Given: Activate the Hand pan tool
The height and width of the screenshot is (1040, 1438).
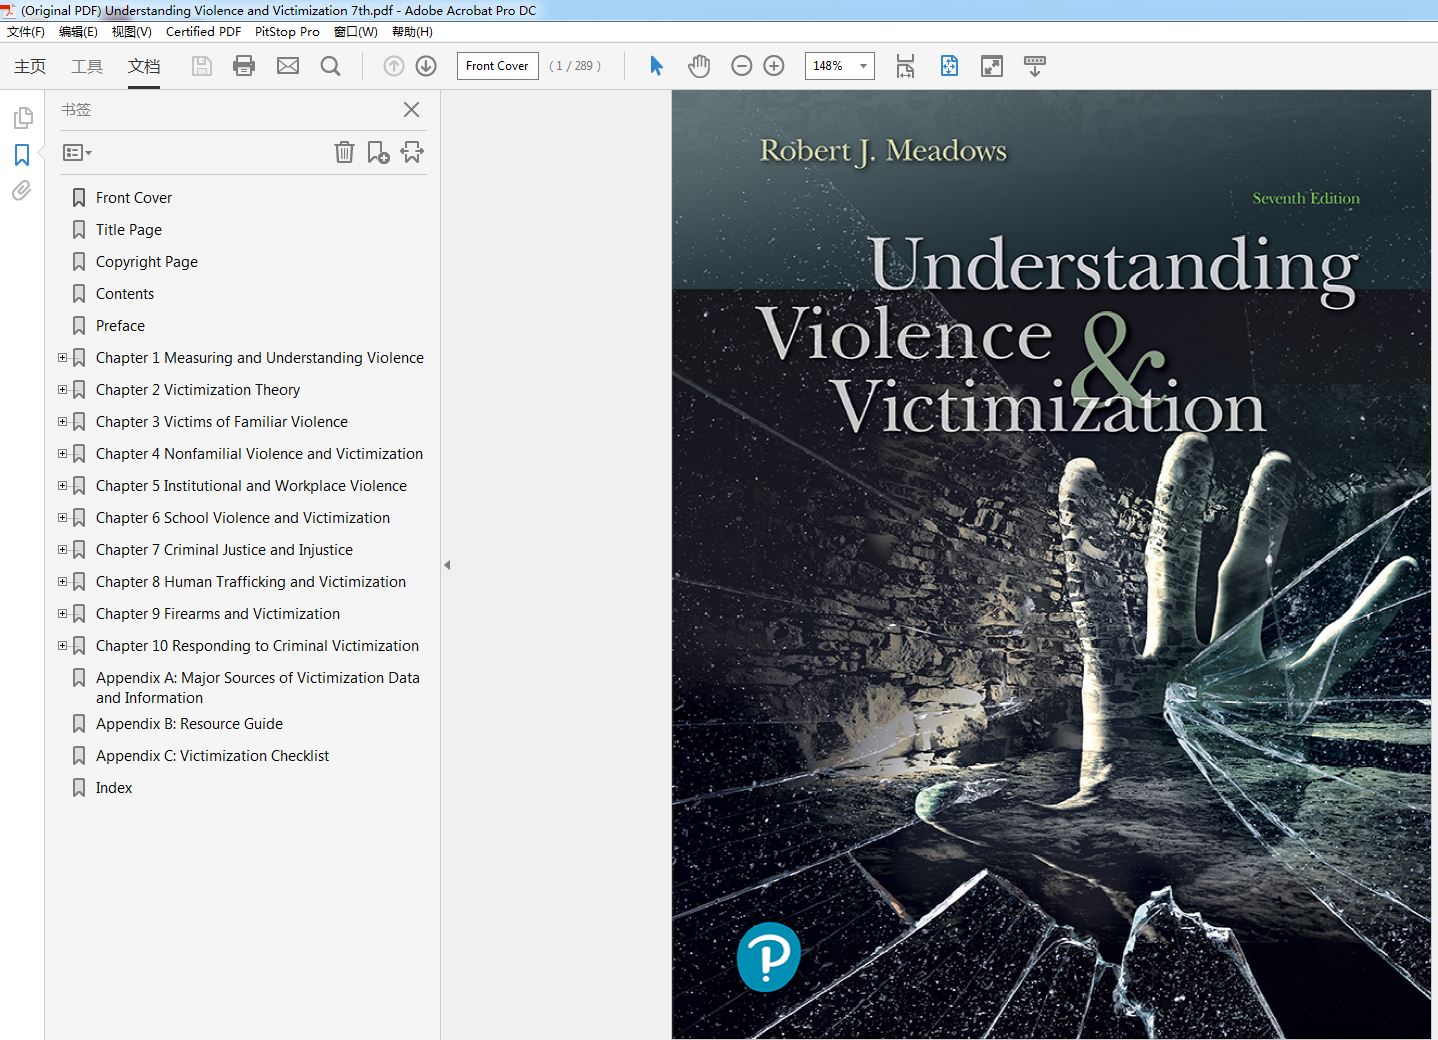Looking at the screenshot, I should point(699,66).
